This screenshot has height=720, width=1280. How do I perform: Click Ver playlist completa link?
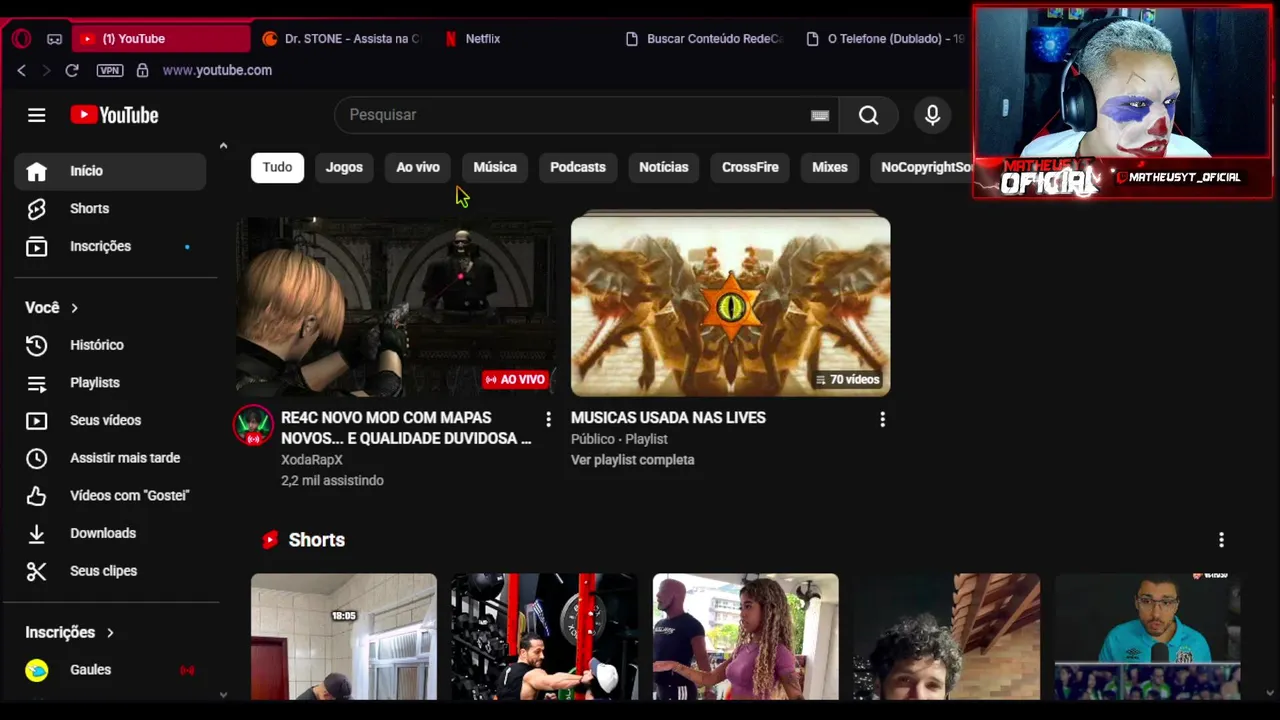pos(632,460)
